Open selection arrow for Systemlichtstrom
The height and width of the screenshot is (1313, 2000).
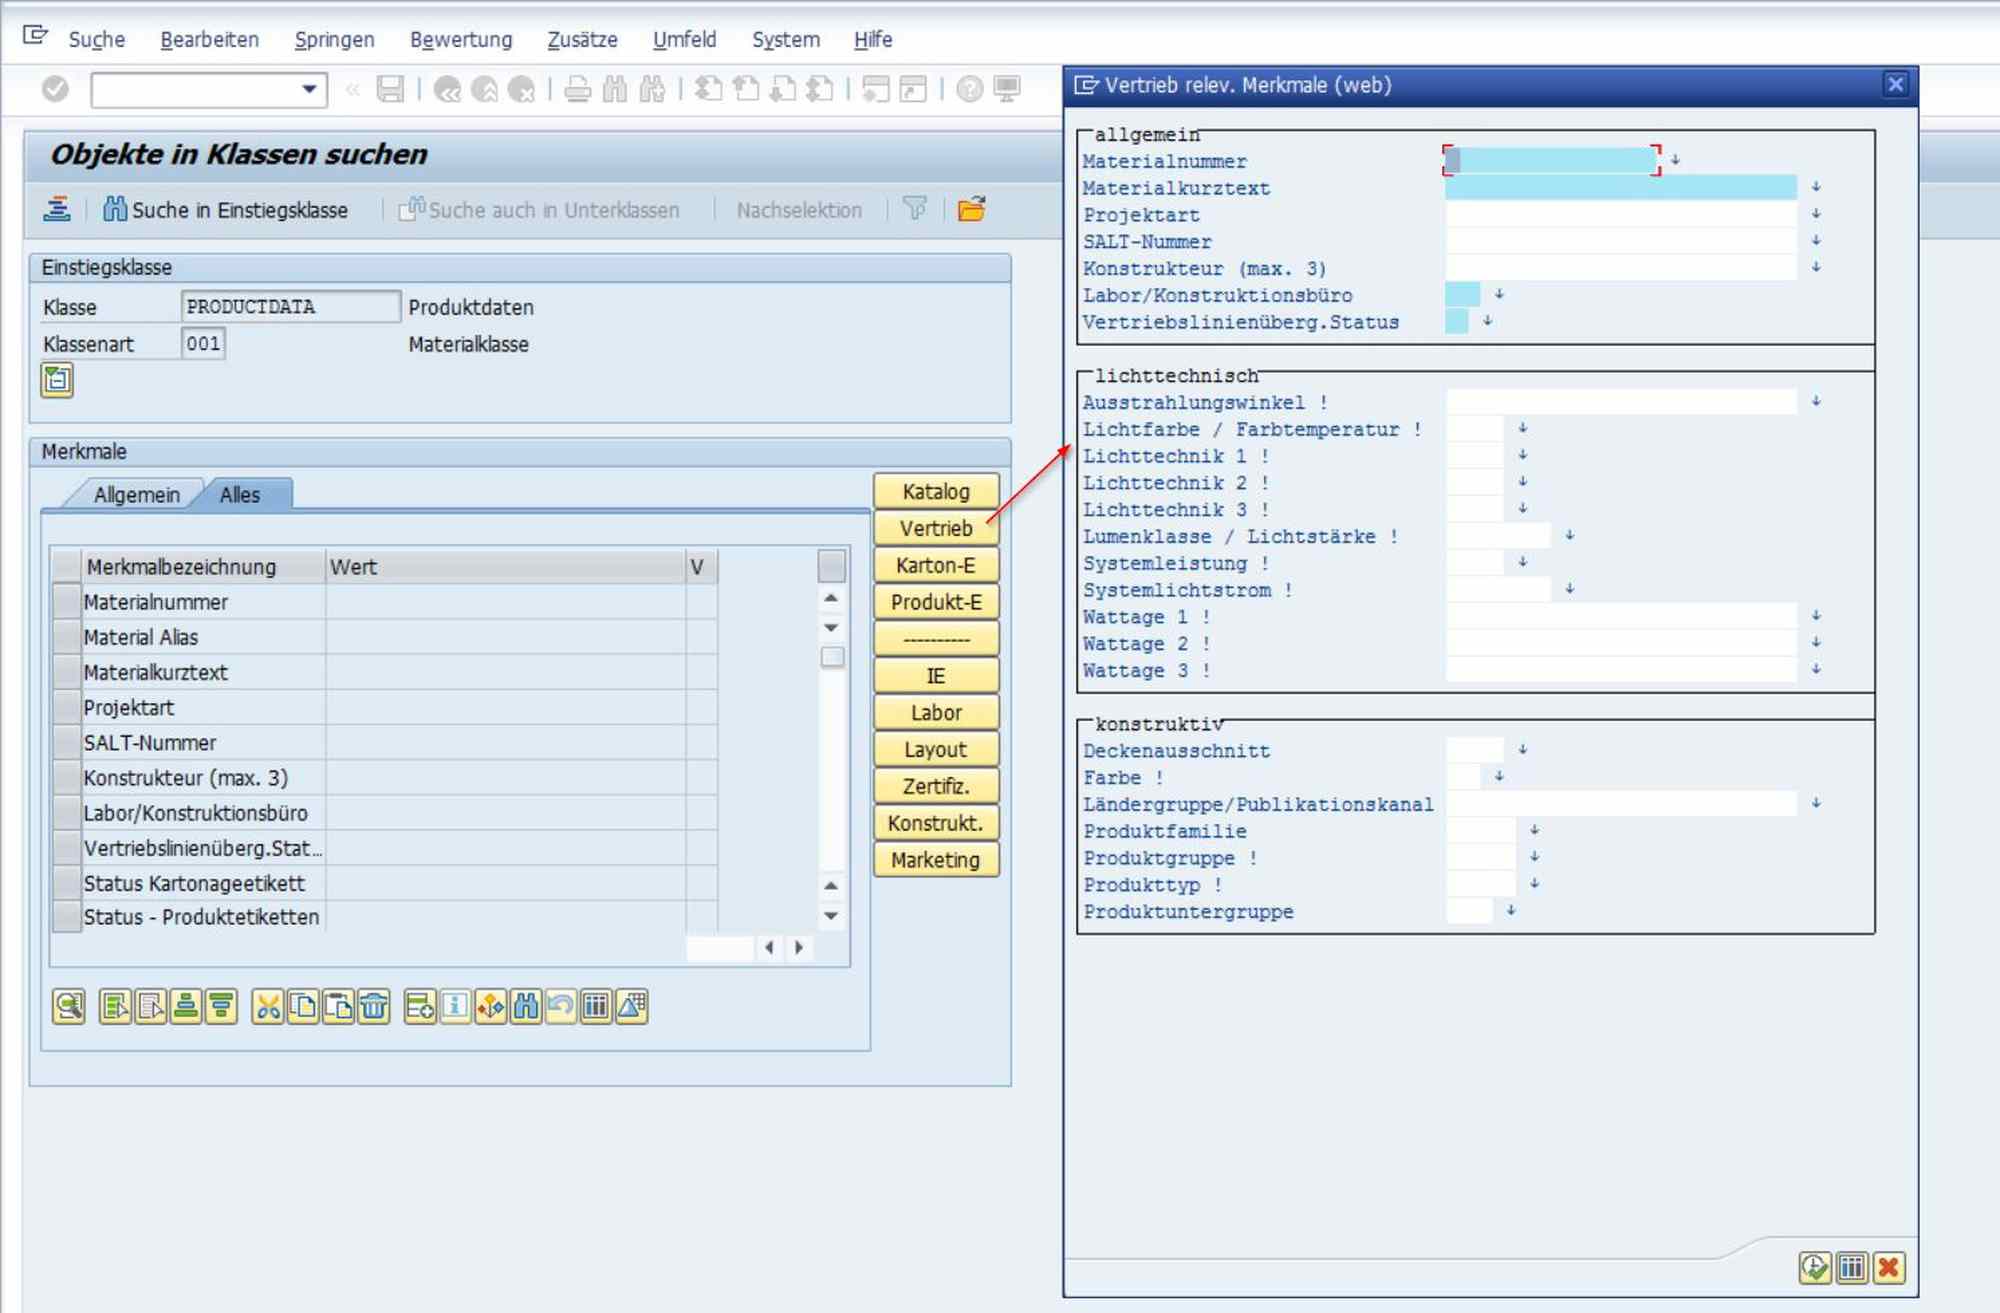[1570, 589]
